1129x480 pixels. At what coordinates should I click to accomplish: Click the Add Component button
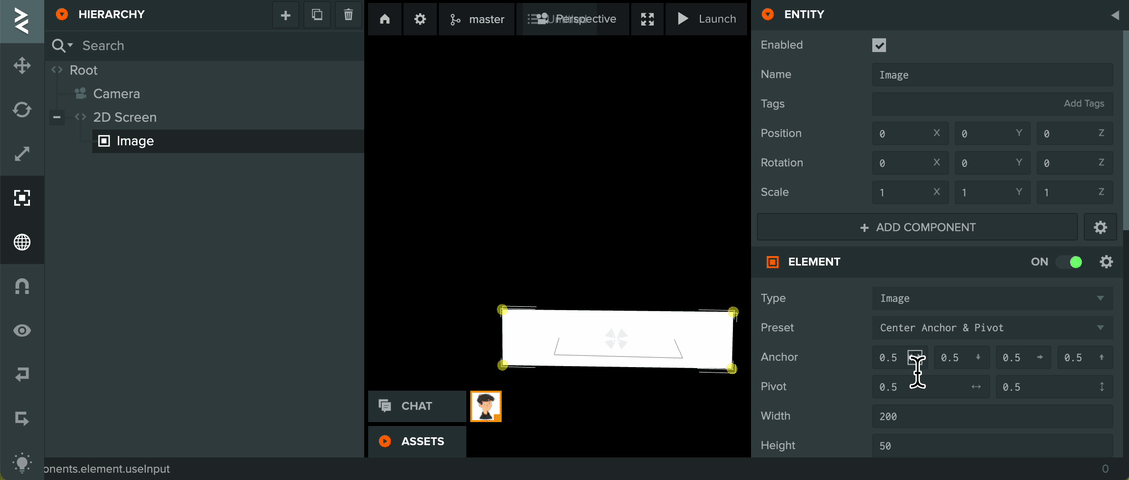(x=917, y=227)
